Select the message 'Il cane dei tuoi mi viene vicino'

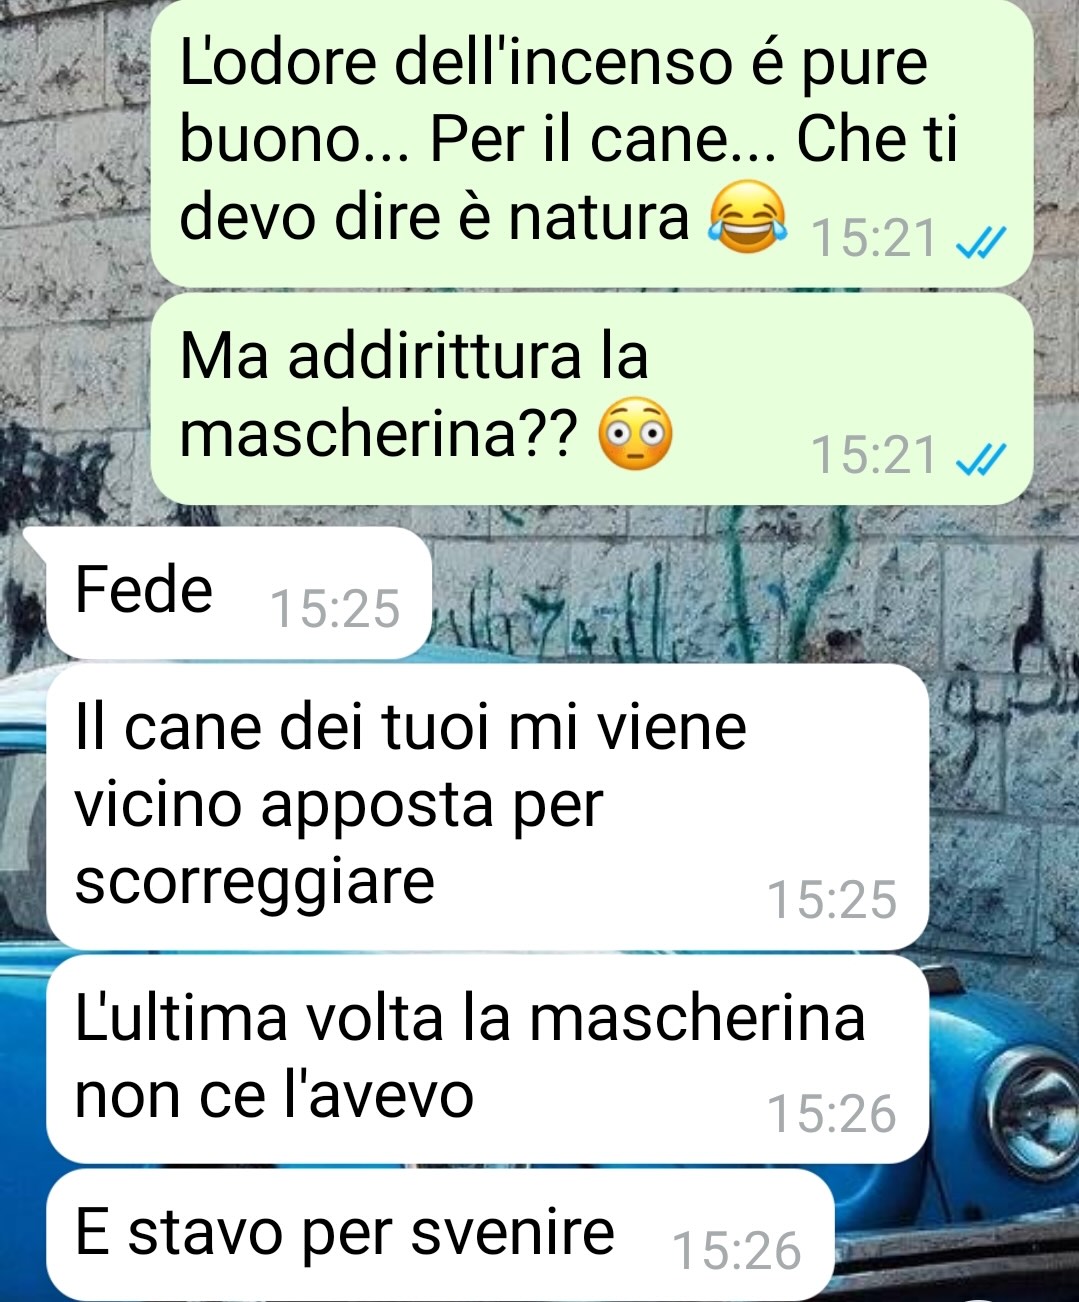(x=488, y=806)
